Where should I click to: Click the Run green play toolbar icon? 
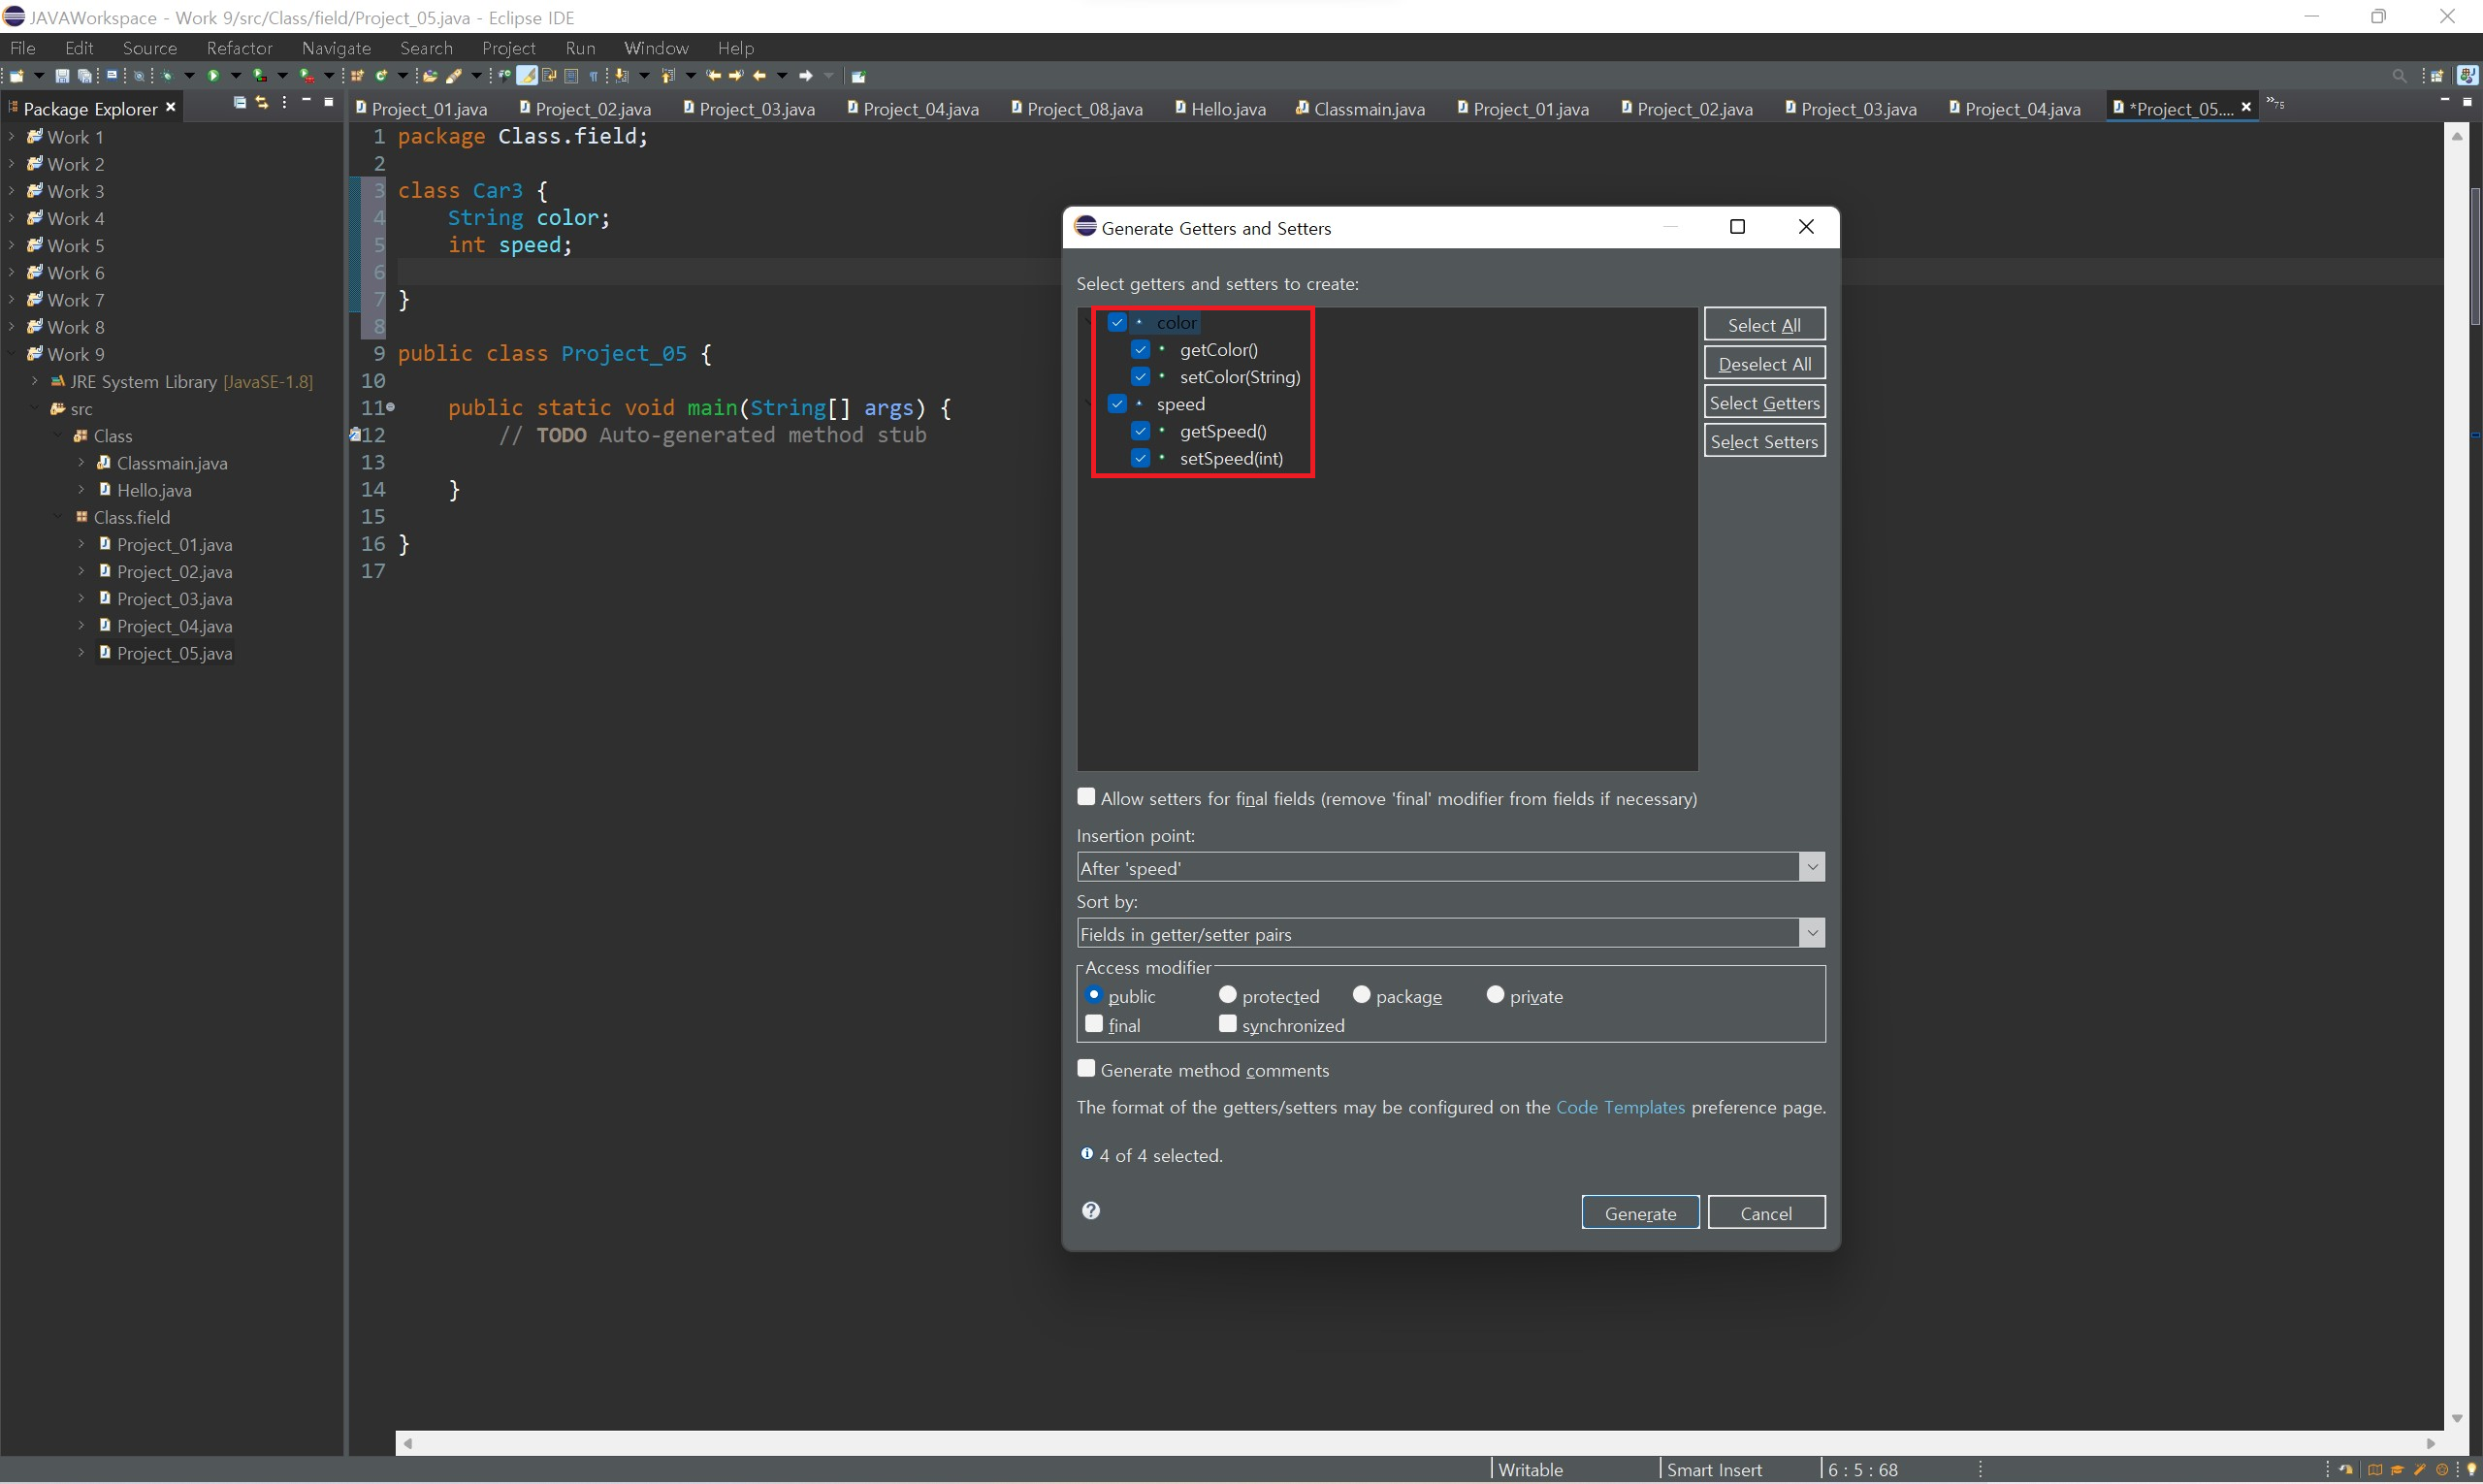coord(213,76)
